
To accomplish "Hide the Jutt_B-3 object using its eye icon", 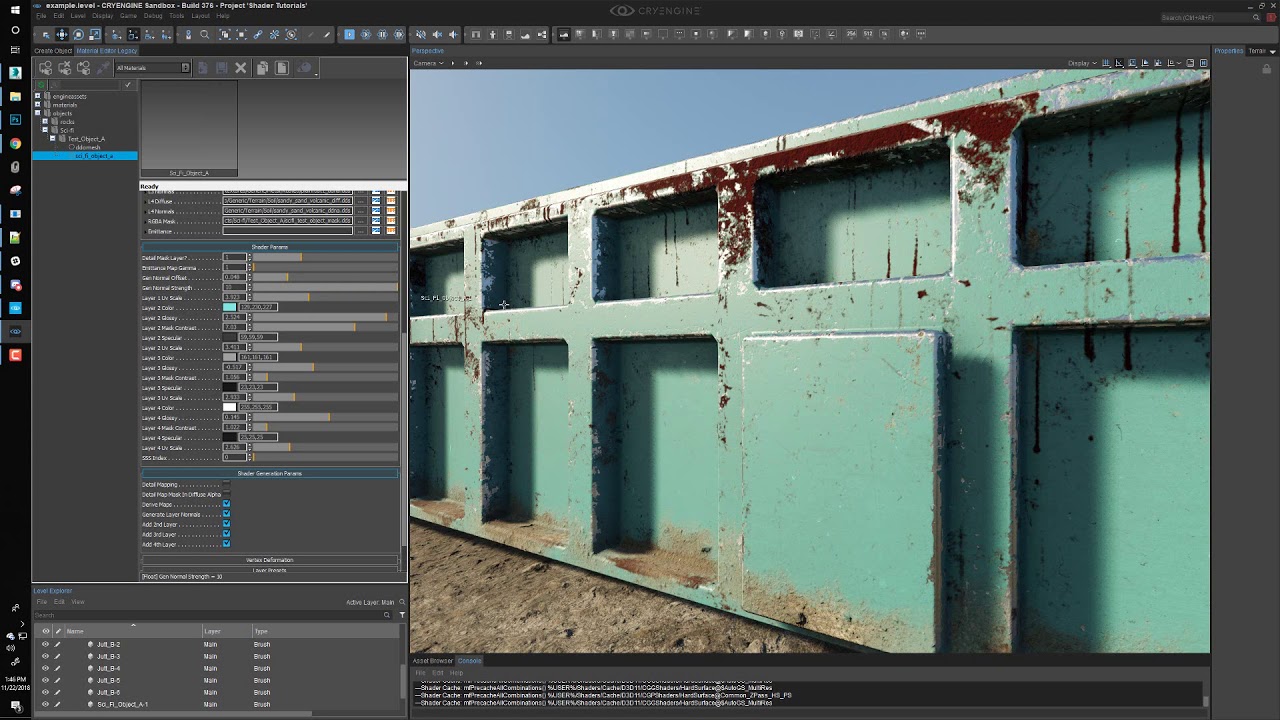I will tap(45, 657).
